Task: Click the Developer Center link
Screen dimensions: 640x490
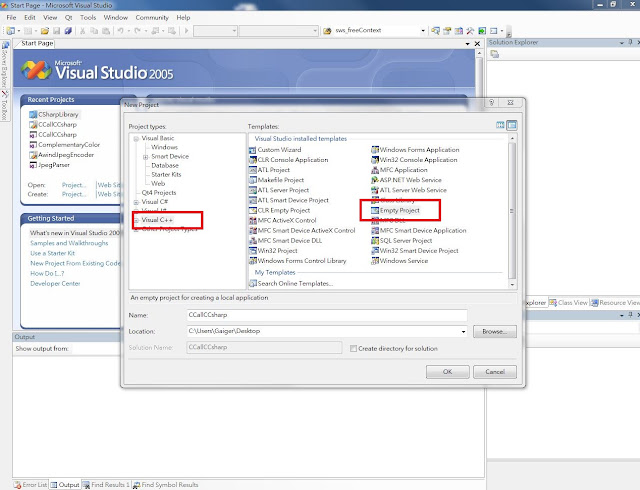Action: click(55, 283)
